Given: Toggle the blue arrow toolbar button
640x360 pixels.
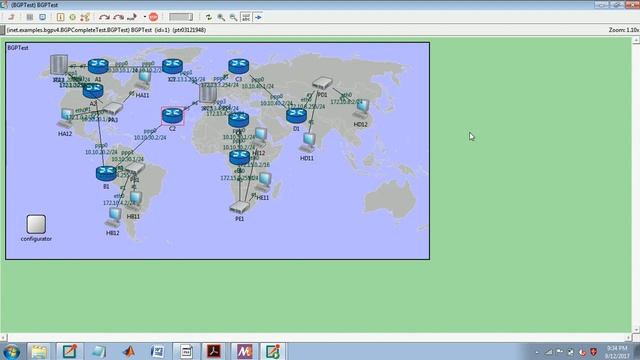Looking at the screenshot, I should 258,17.
